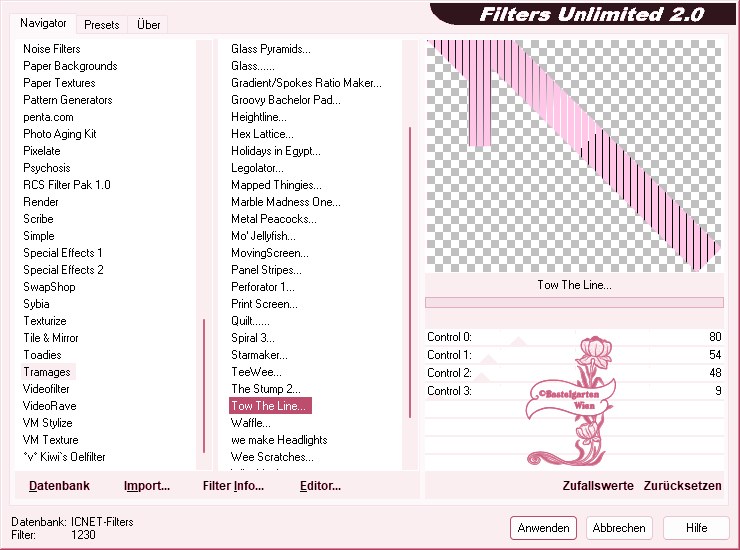740x550 pixels.
Task: Open the Presets tab
Action: click(101, 25)
